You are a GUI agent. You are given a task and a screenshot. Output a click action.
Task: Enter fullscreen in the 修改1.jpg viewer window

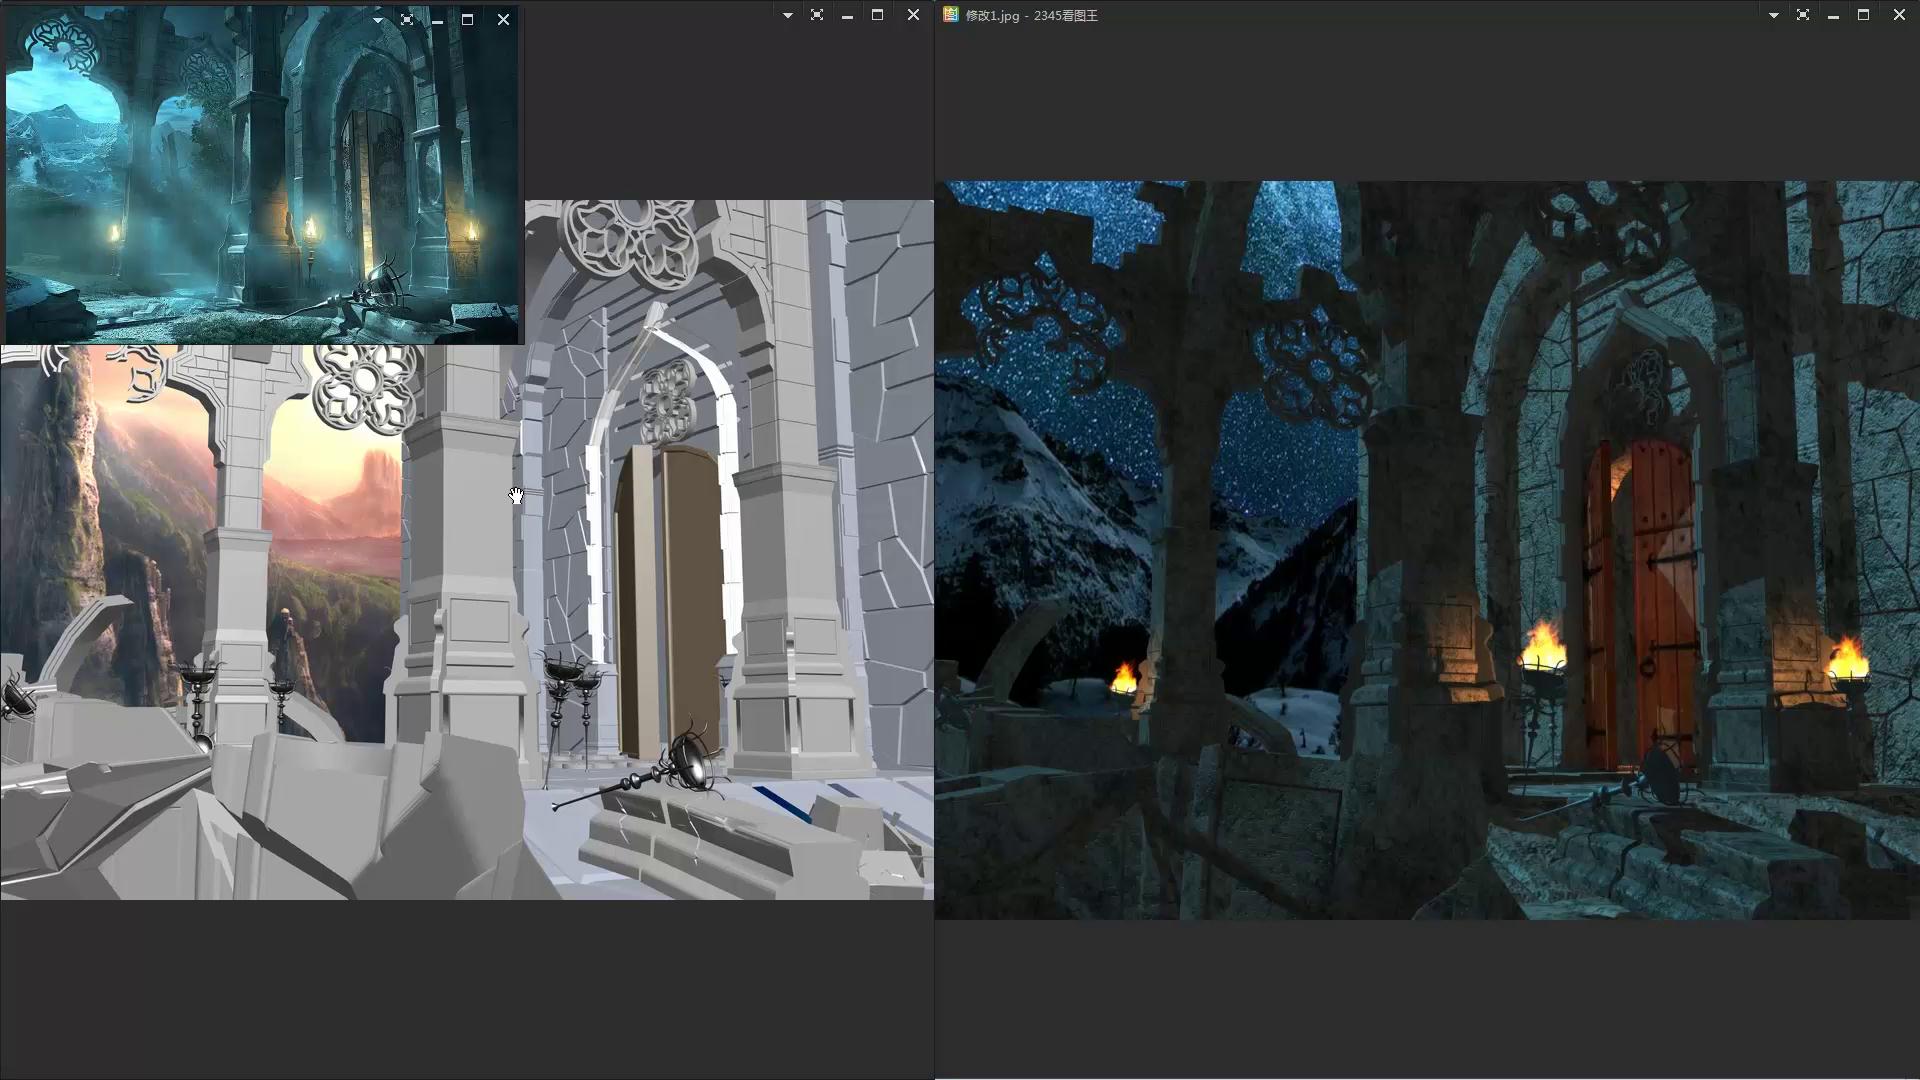(x=1803, y=15)
